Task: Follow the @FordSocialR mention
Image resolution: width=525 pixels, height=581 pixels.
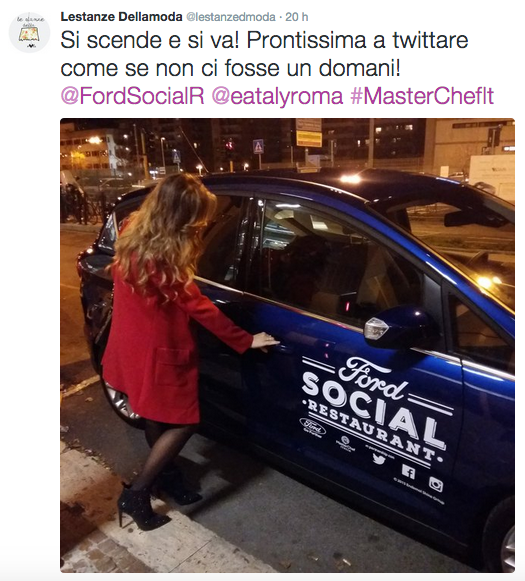Action: click(x=132, y=96)
